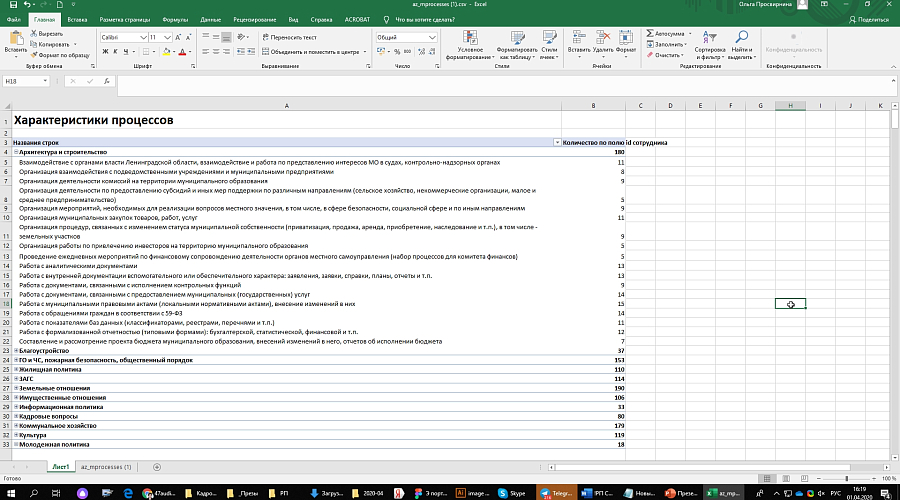
Task: Click the Save icon in quick access toolbar
Action: click(13, 5)
